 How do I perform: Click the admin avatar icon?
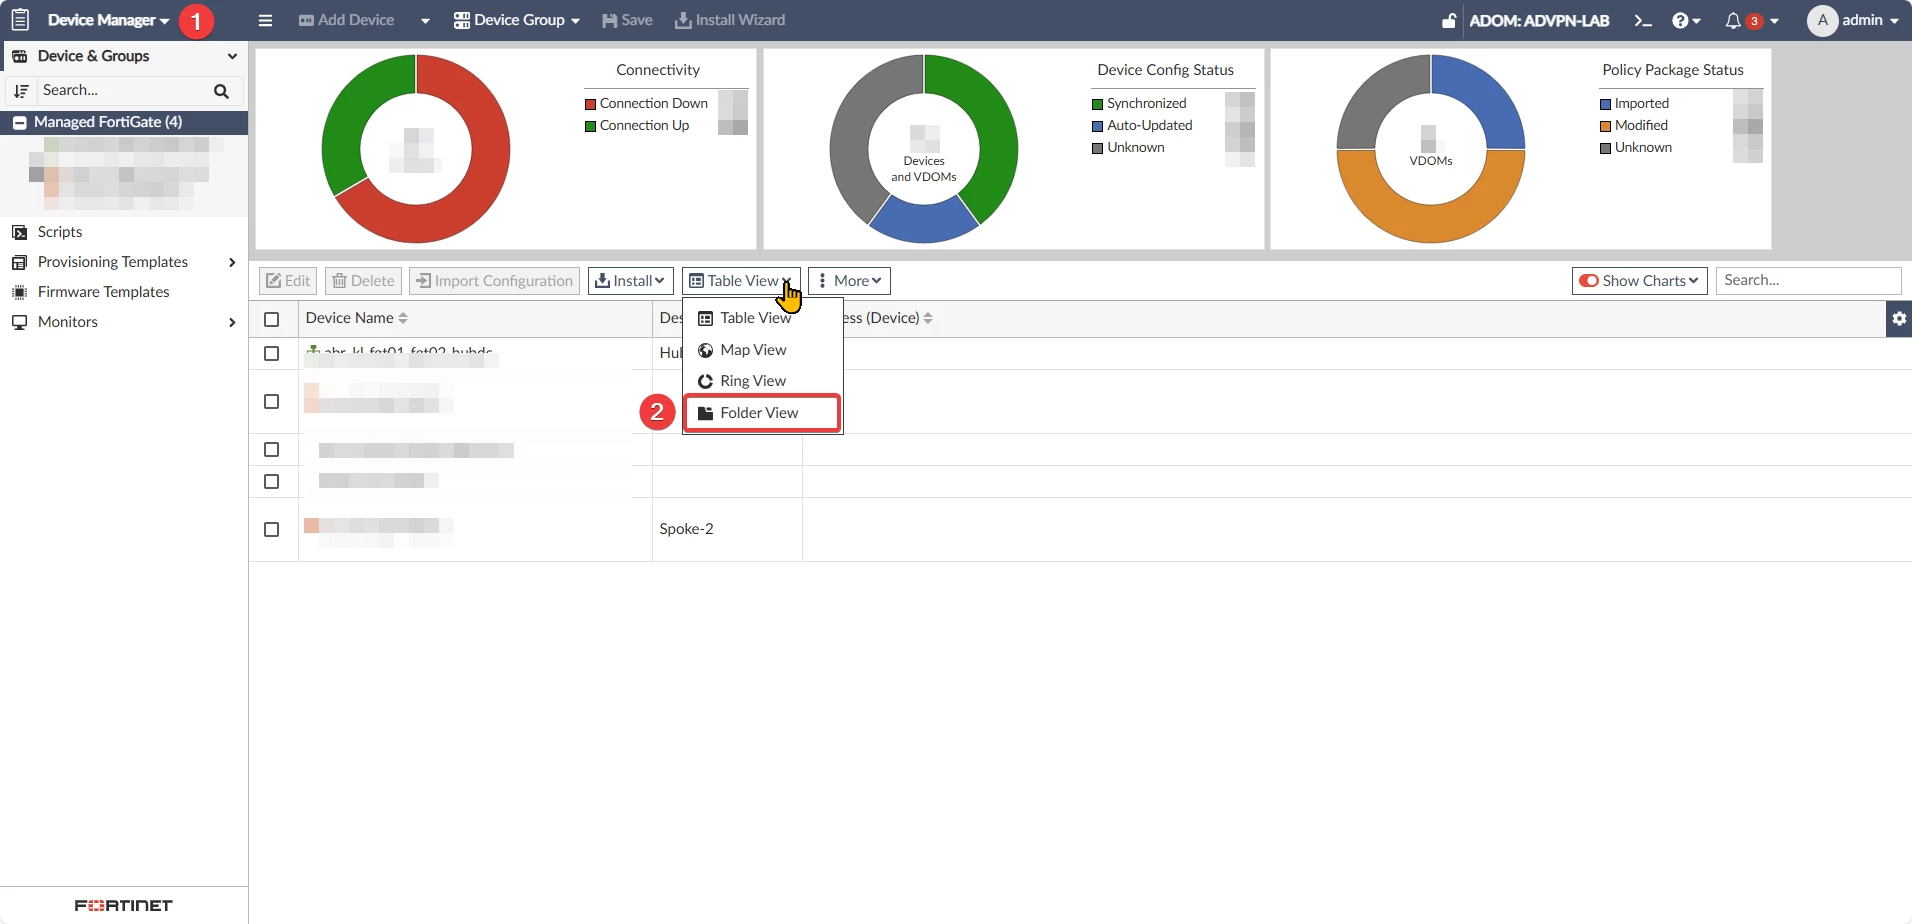[1822, 20]
